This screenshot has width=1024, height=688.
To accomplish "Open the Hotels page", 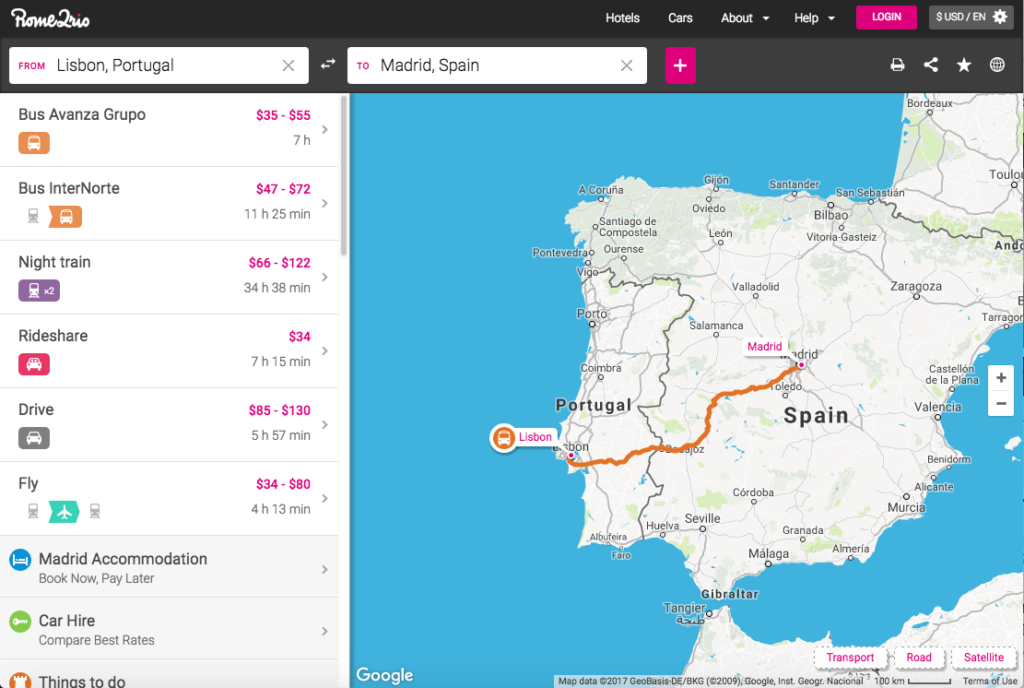I will 622,18.
